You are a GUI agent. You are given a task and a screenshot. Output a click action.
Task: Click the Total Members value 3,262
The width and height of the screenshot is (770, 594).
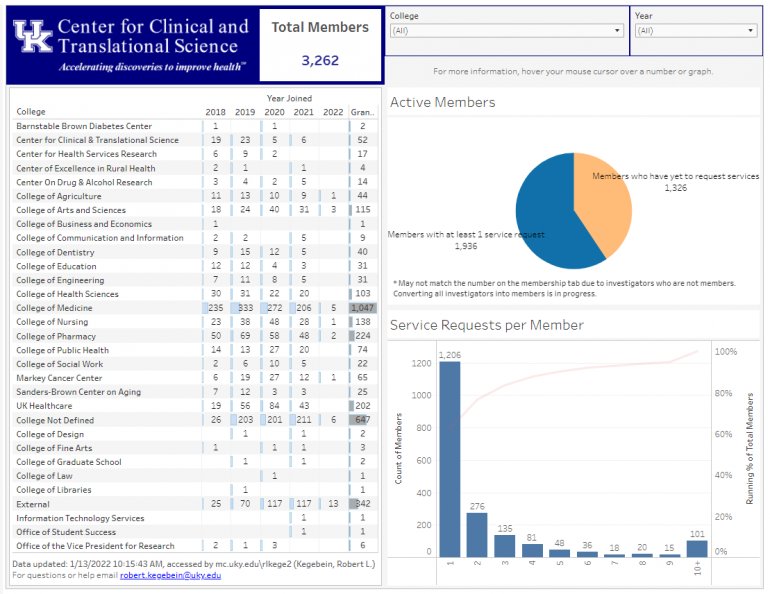[320, 60]
